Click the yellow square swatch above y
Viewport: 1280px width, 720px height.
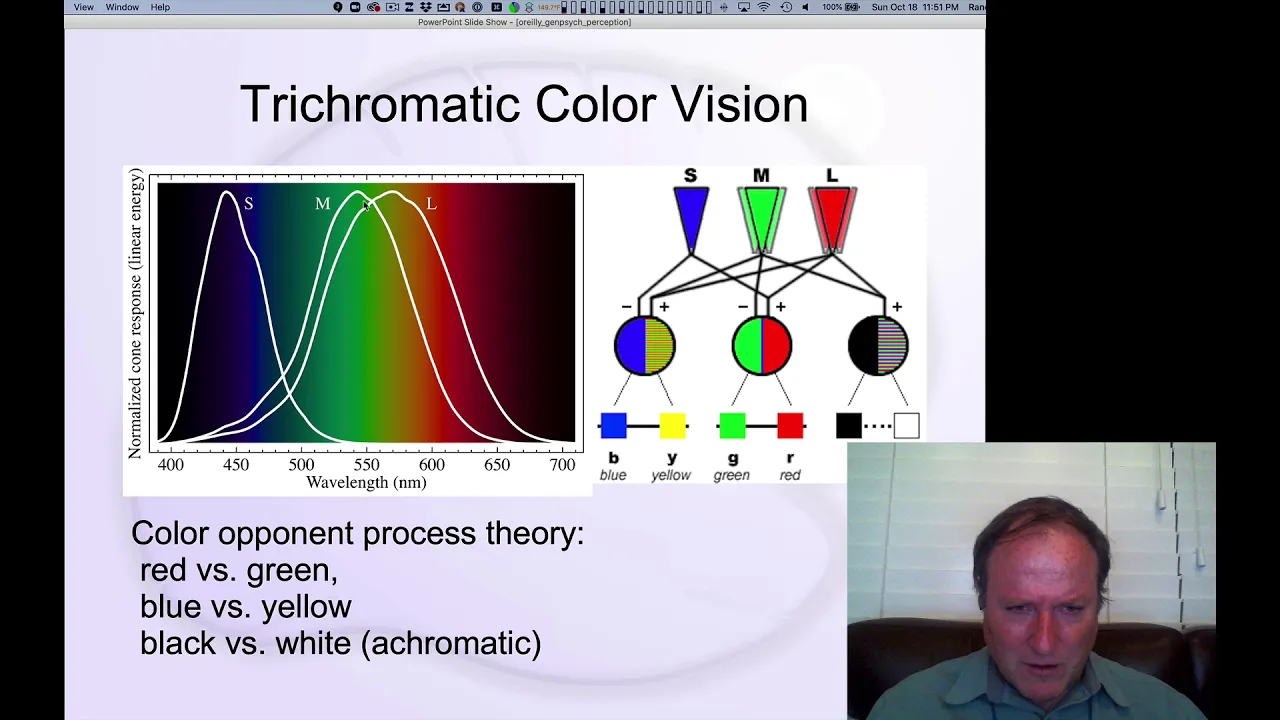672,426
